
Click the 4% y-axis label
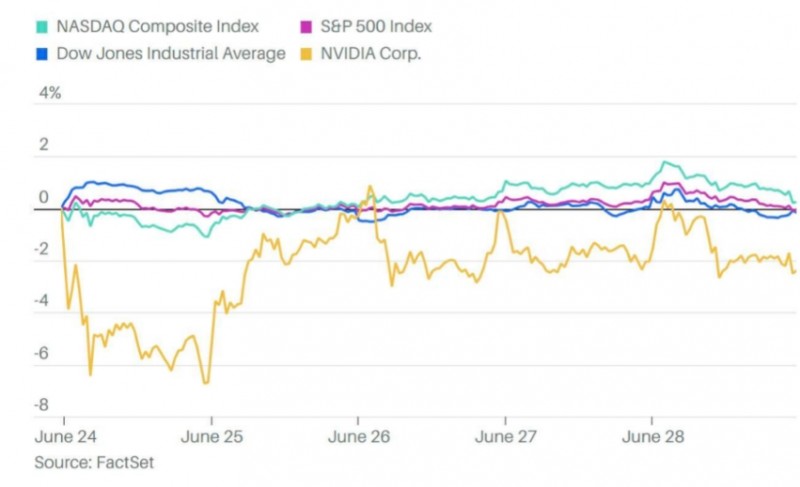point(49,94)
